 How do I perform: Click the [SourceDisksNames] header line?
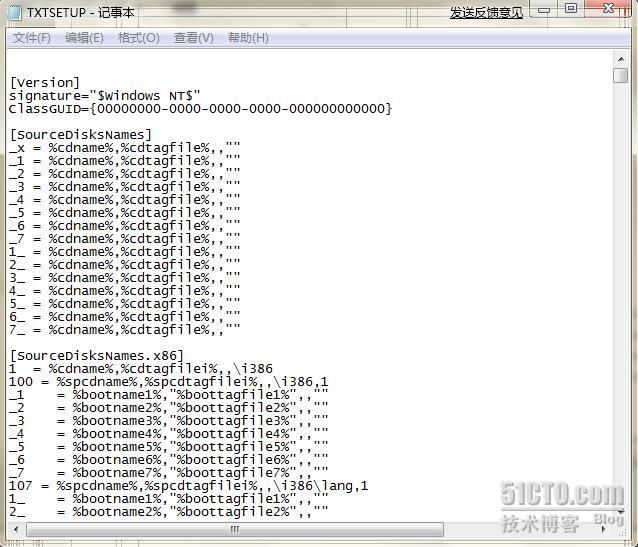[x=80, y=135]
